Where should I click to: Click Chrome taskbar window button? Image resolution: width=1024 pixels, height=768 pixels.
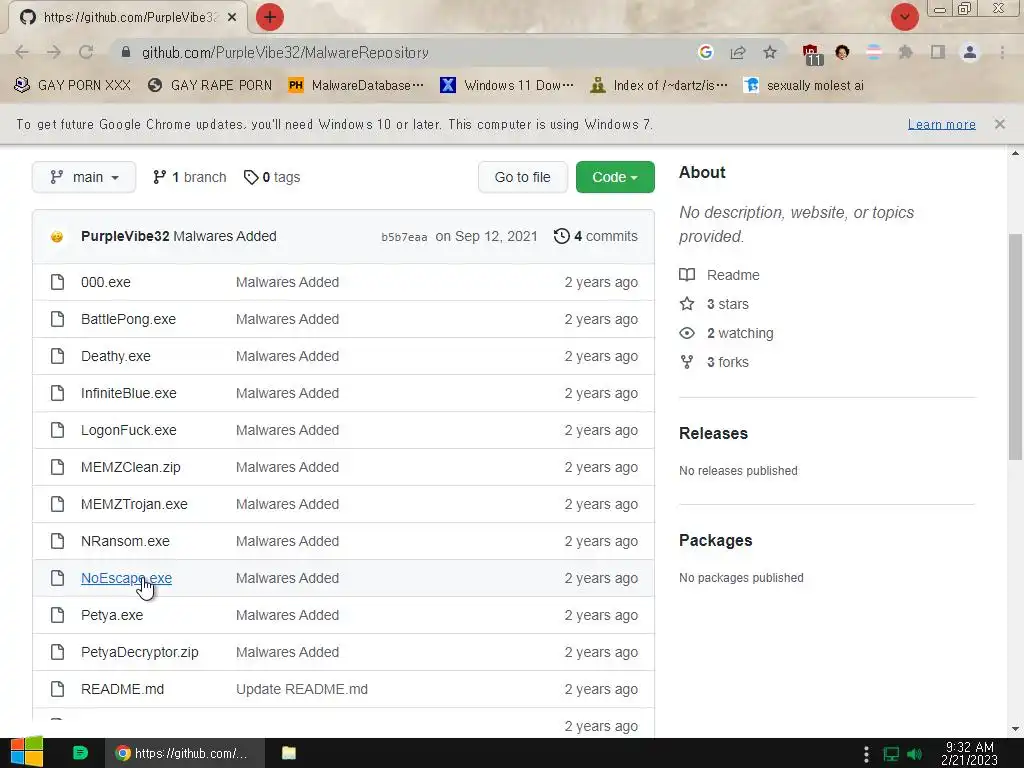click(x=185, y=753)
